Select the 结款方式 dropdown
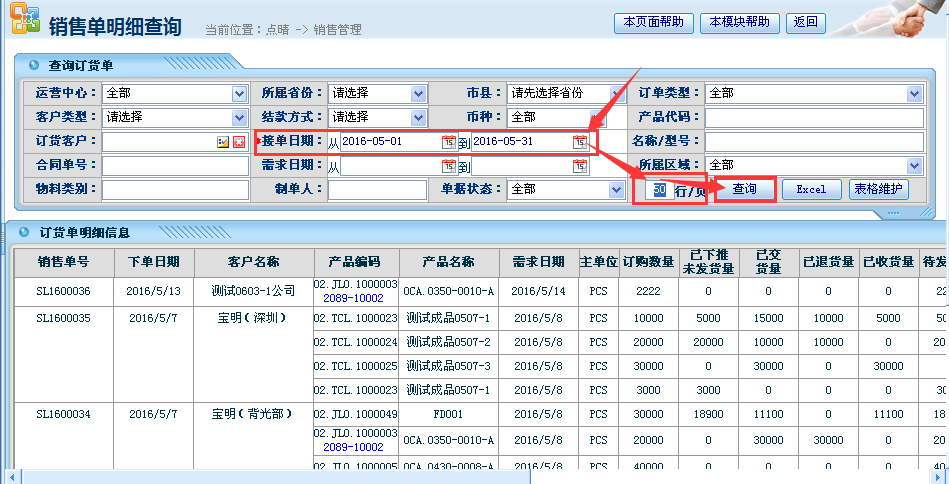Screen dimensions: 949x484 pos(418,117)
